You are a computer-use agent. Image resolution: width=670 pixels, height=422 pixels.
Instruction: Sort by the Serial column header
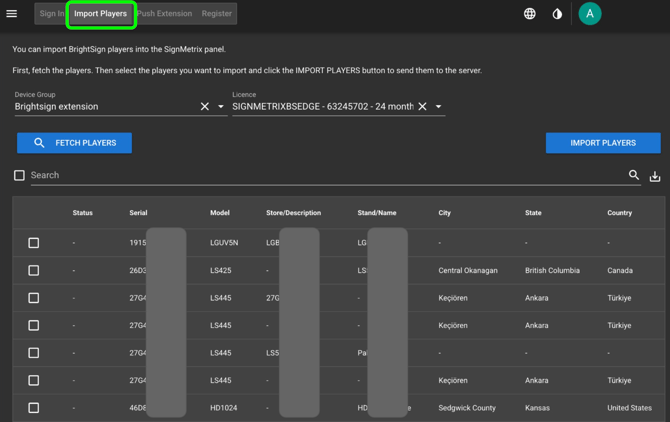tap(138, 213)
